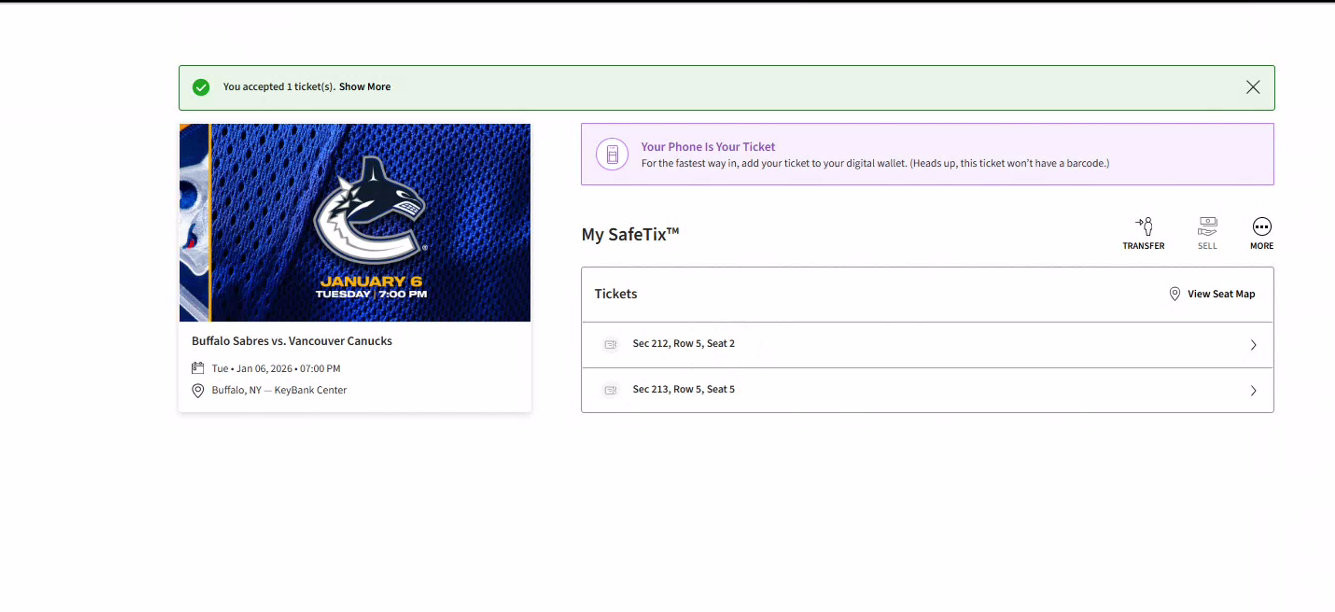Click the Tue Jan 06, 2026 date text
The image size is (1335, 612).
276,369
